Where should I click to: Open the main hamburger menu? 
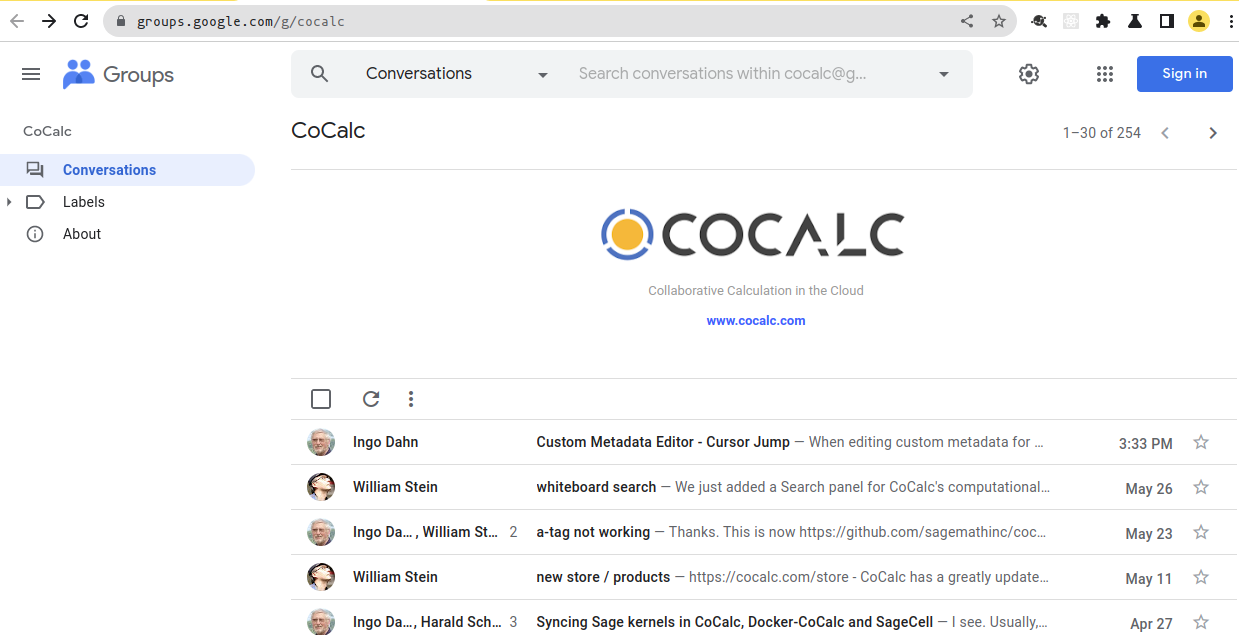(31, 74)
